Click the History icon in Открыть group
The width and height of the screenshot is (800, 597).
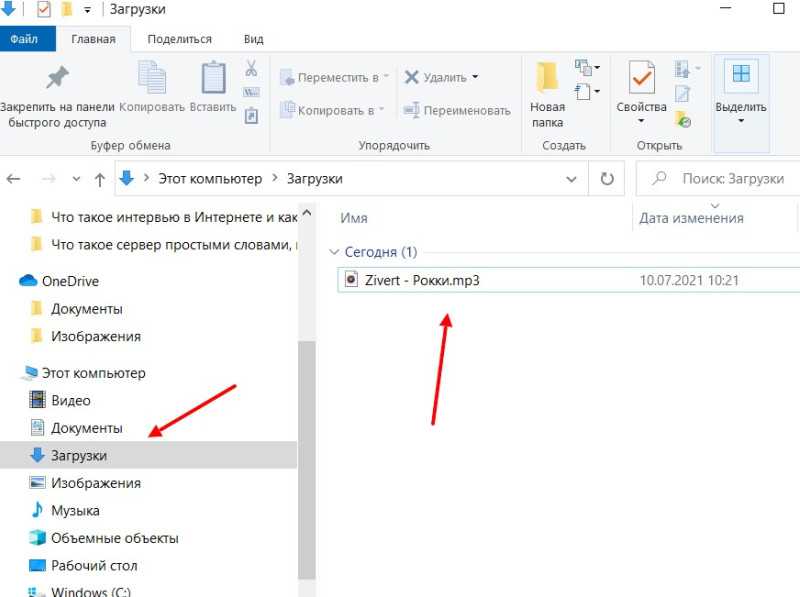tap(683, 119)
